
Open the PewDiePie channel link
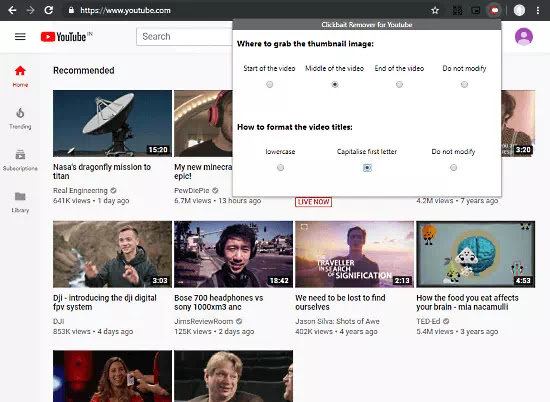click(192, 190)
